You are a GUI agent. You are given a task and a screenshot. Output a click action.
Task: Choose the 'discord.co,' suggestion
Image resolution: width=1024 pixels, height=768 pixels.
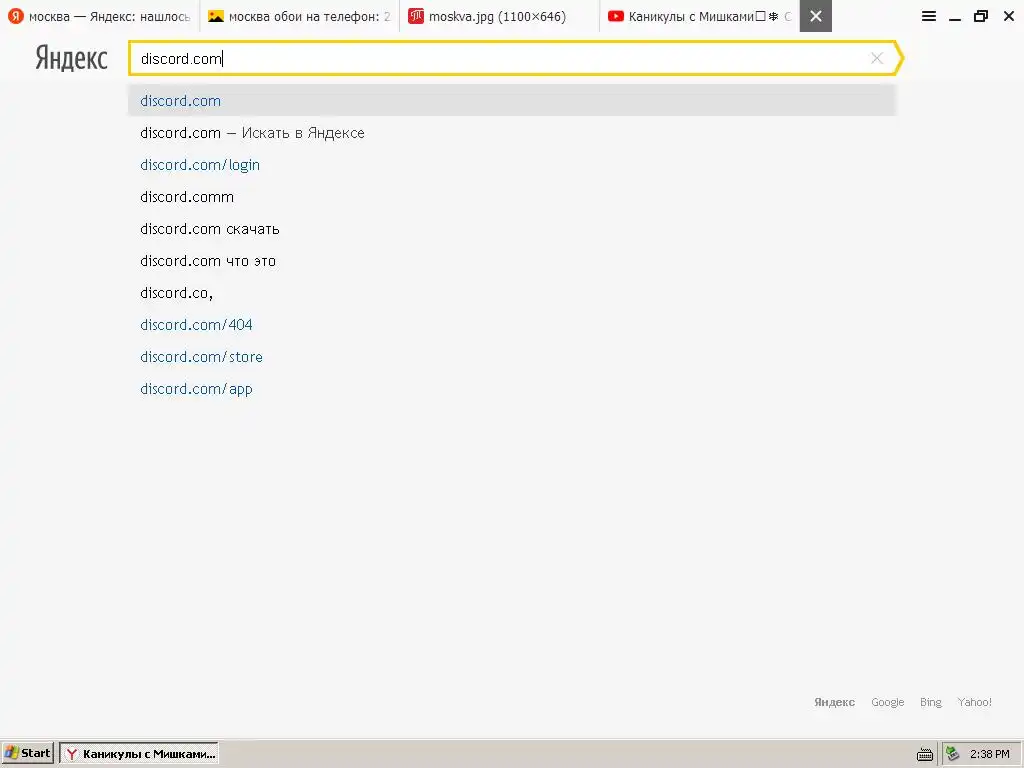point(512,293)
